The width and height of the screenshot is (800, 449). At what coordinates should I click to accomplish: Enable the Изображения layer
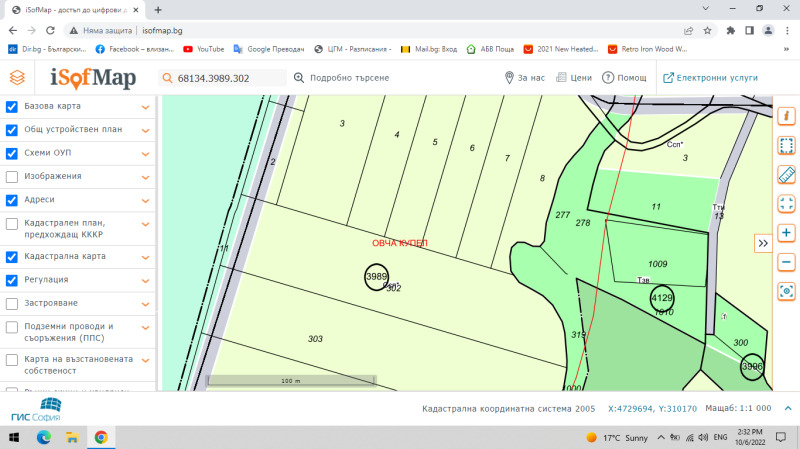(x=12, y=177)
